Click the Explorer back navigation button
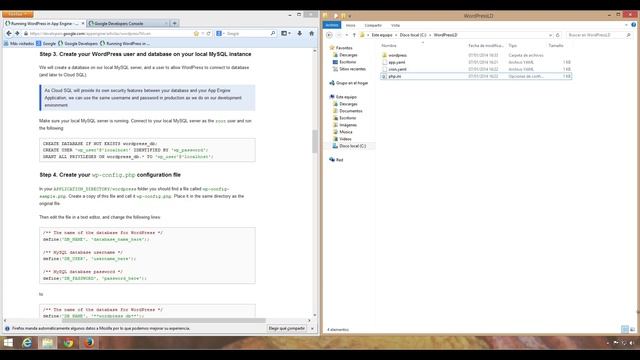Screen dimensions: 640x360 point(329,35)
